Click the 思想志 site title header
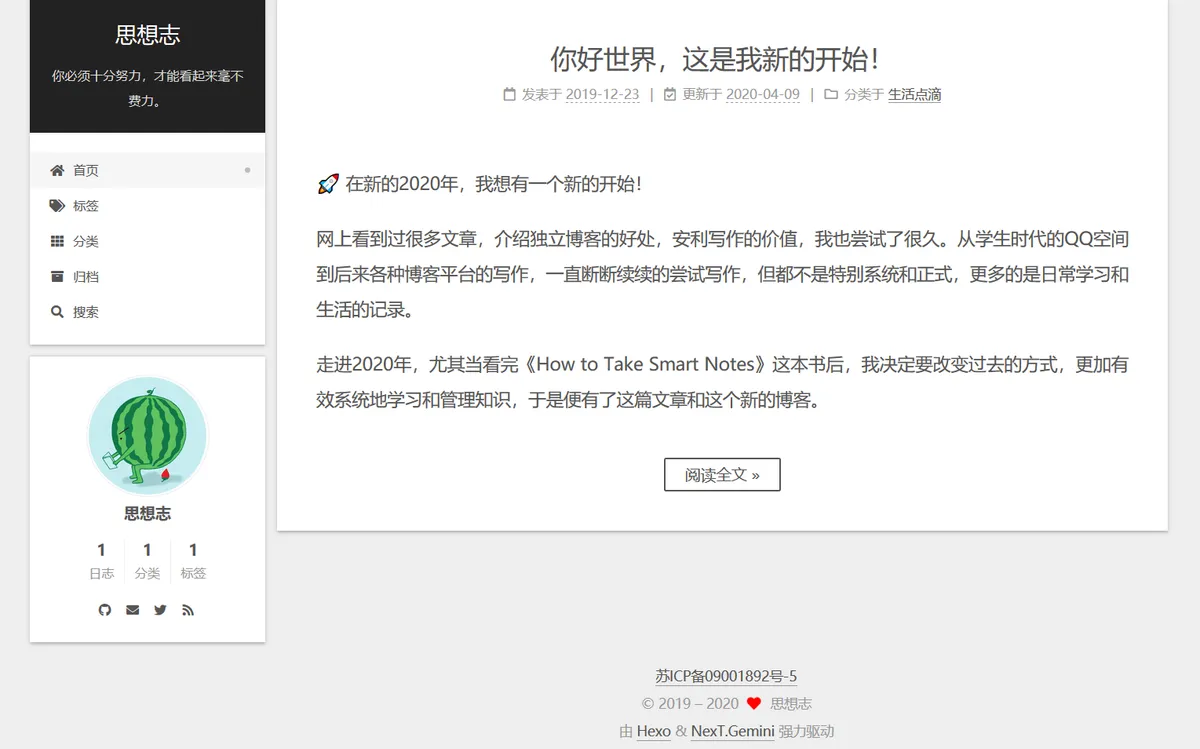 click(x=148, y=35)
